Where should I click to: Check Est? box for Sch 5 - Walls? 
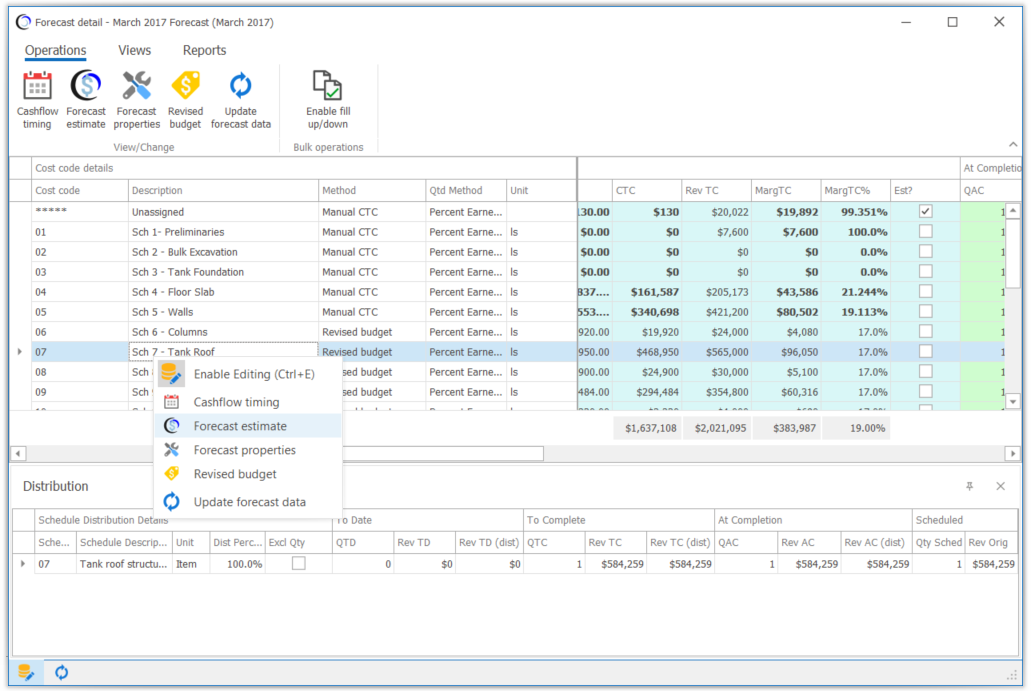926,311
